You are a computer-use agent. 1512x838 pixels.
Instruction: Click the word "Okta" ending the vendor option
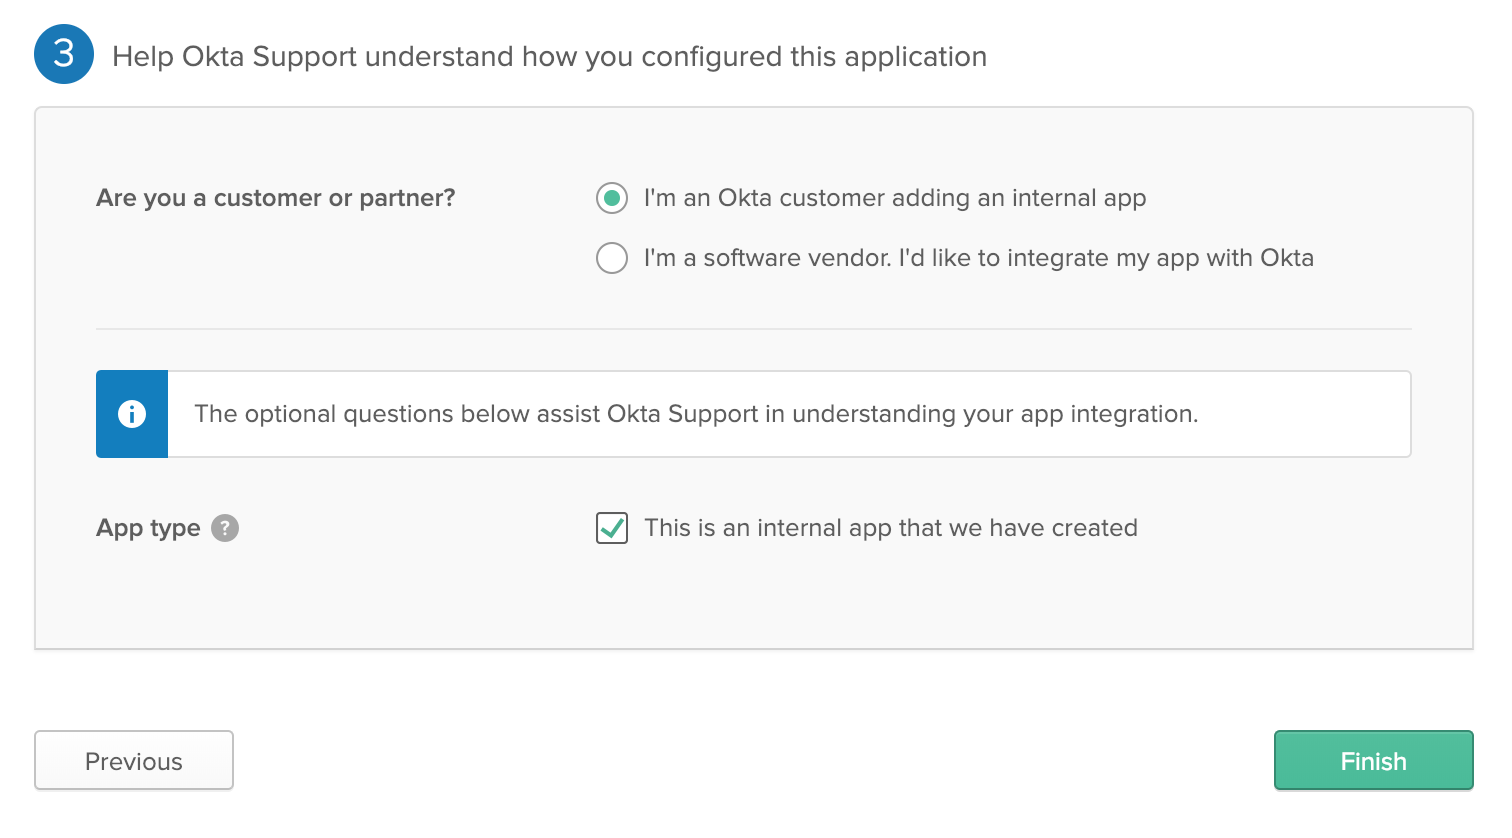[x=1286, y=258]
